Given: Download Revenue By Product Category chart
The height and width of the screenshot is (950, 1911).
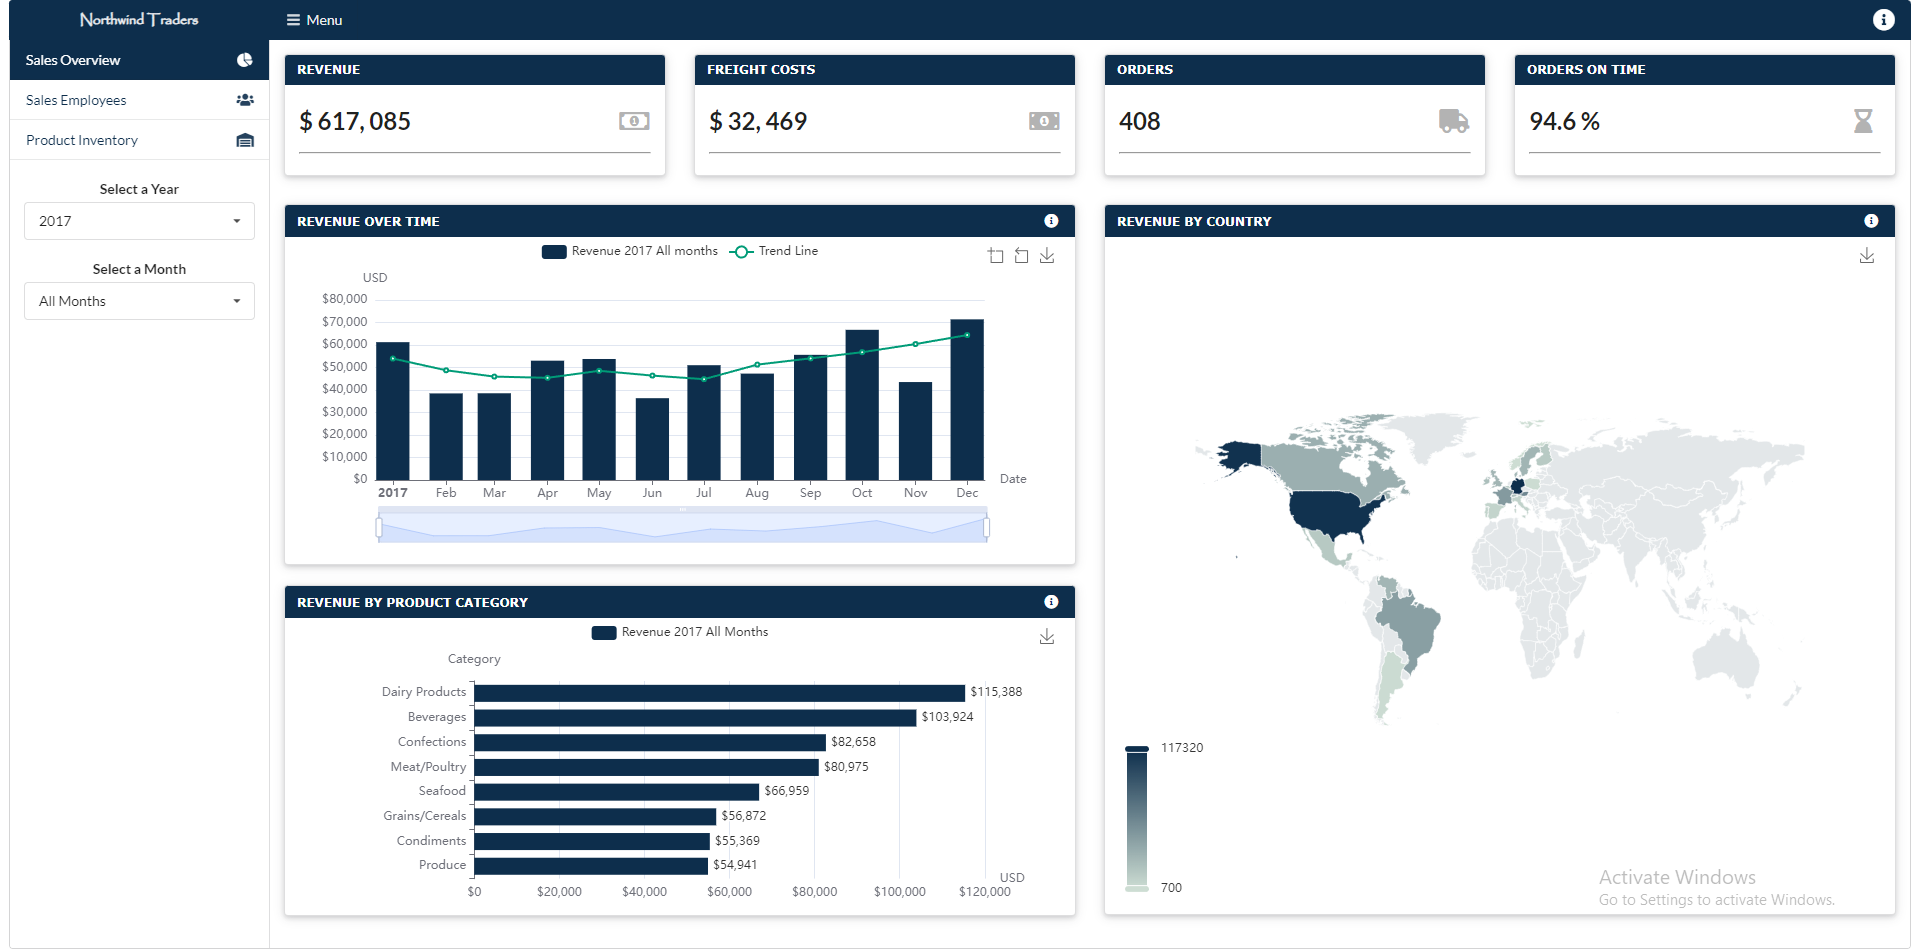Looking at the screenshot, I should (x=1047, y=637).
